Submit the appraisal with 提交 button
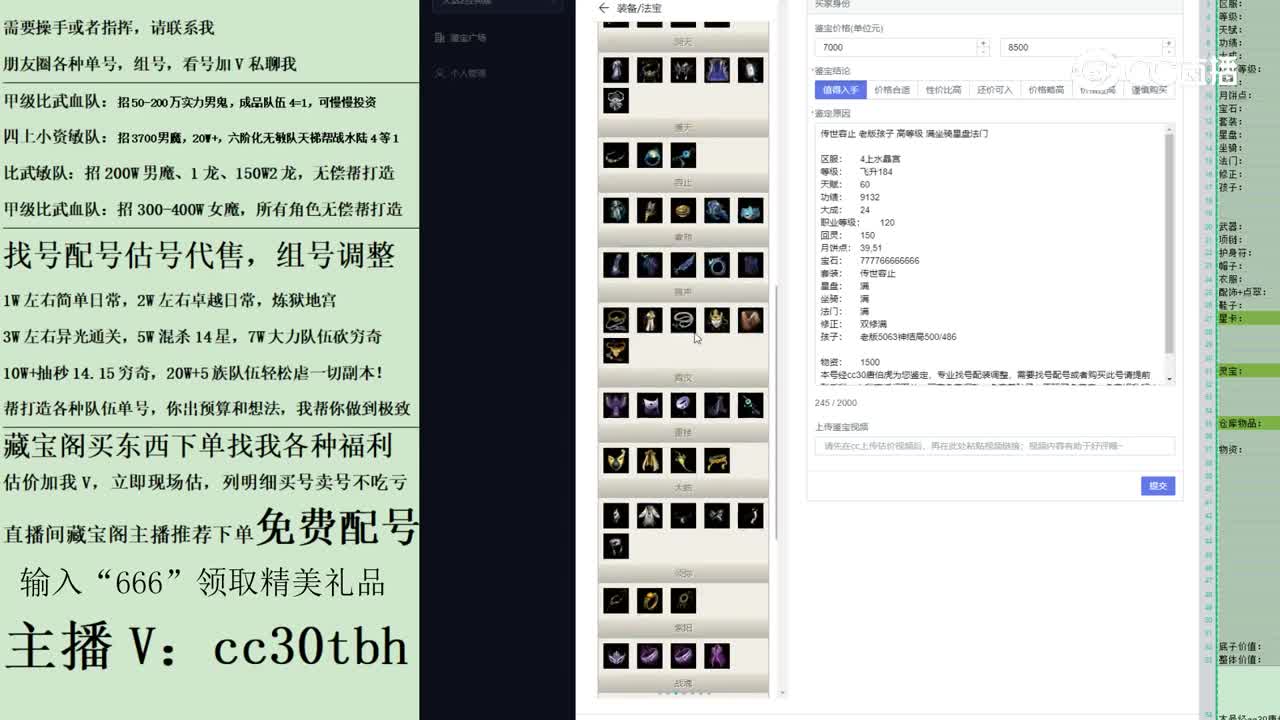 pos(1158,486)
